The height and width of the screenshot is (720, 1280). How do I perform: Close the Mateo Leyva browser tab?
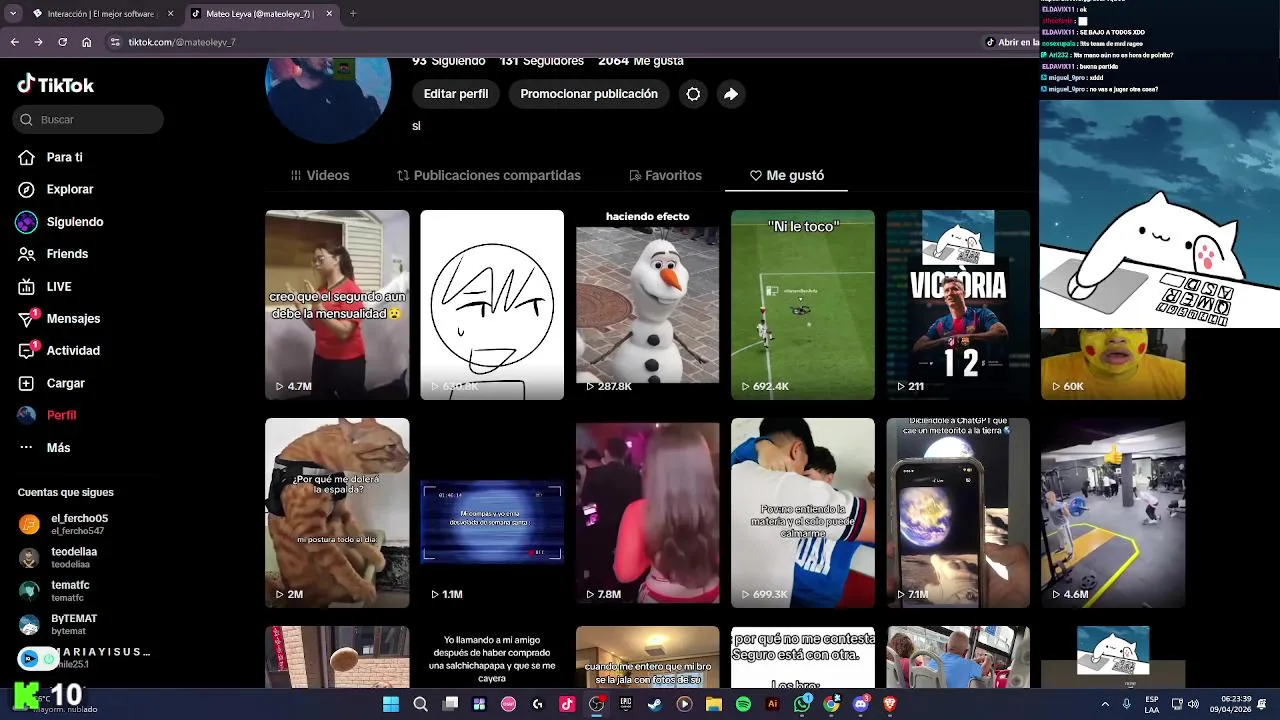click(x=329, y=14)
